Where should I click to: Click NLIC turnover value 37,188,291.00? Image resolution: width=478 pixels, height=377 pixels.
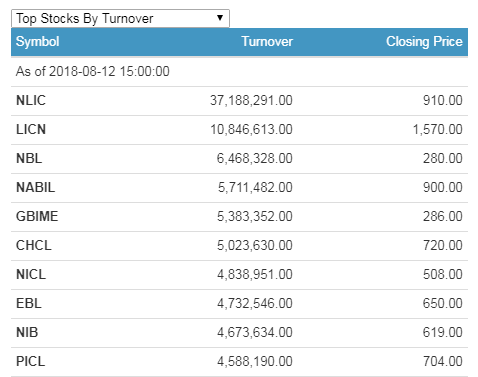coord(251,100)
